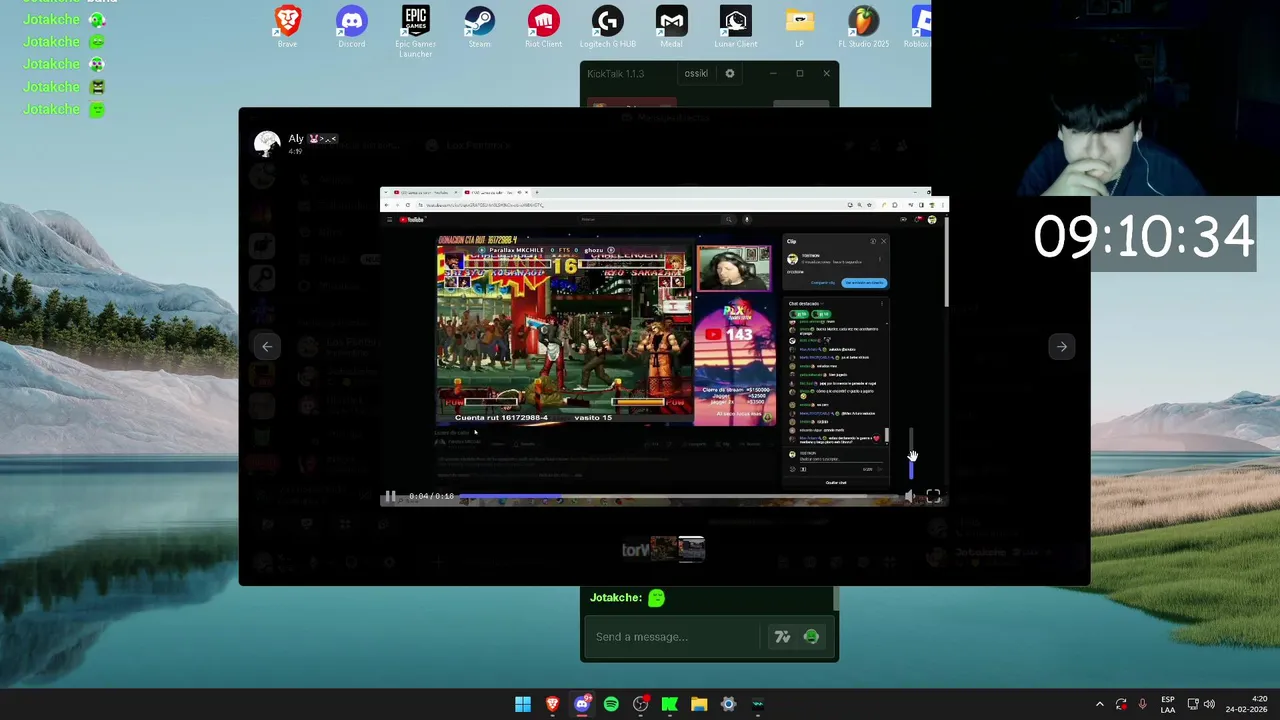Open Kick app from the taskbar
The image size is (1280, 720).
click(x=670, y=705)
